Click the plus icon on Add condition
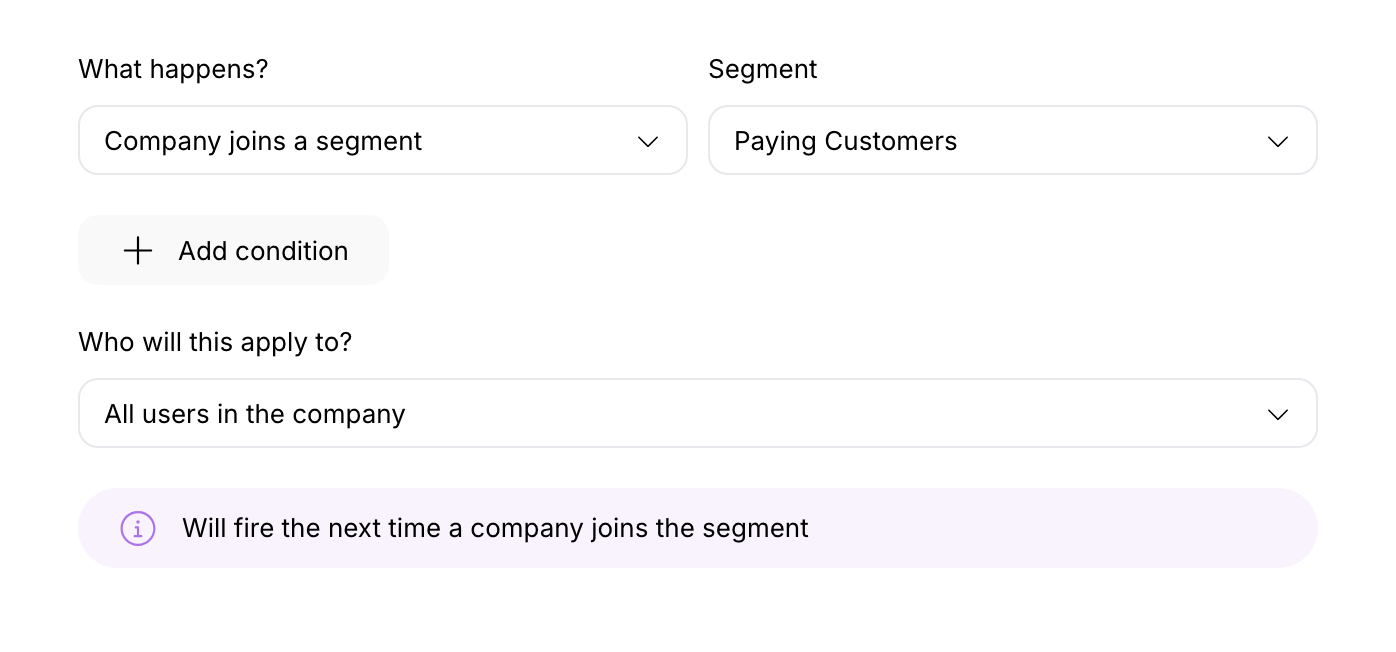 pos(137,250)
